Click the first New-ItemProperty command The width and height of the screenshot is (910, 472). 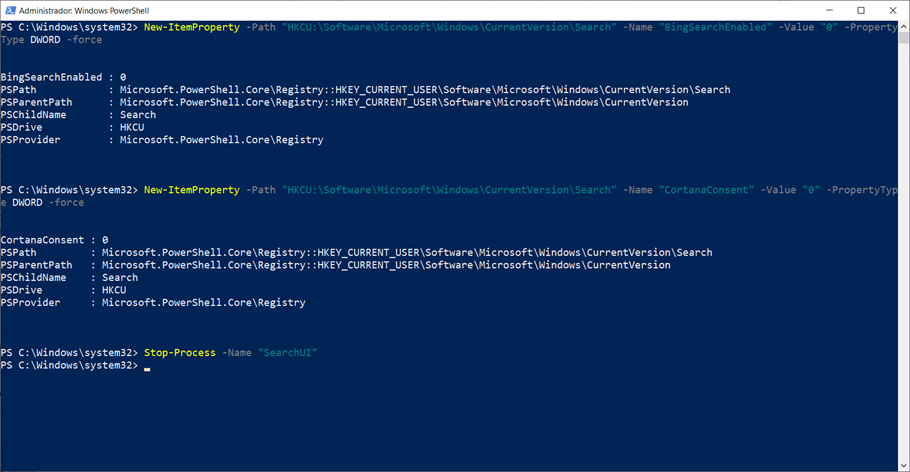tap(192, 27)
